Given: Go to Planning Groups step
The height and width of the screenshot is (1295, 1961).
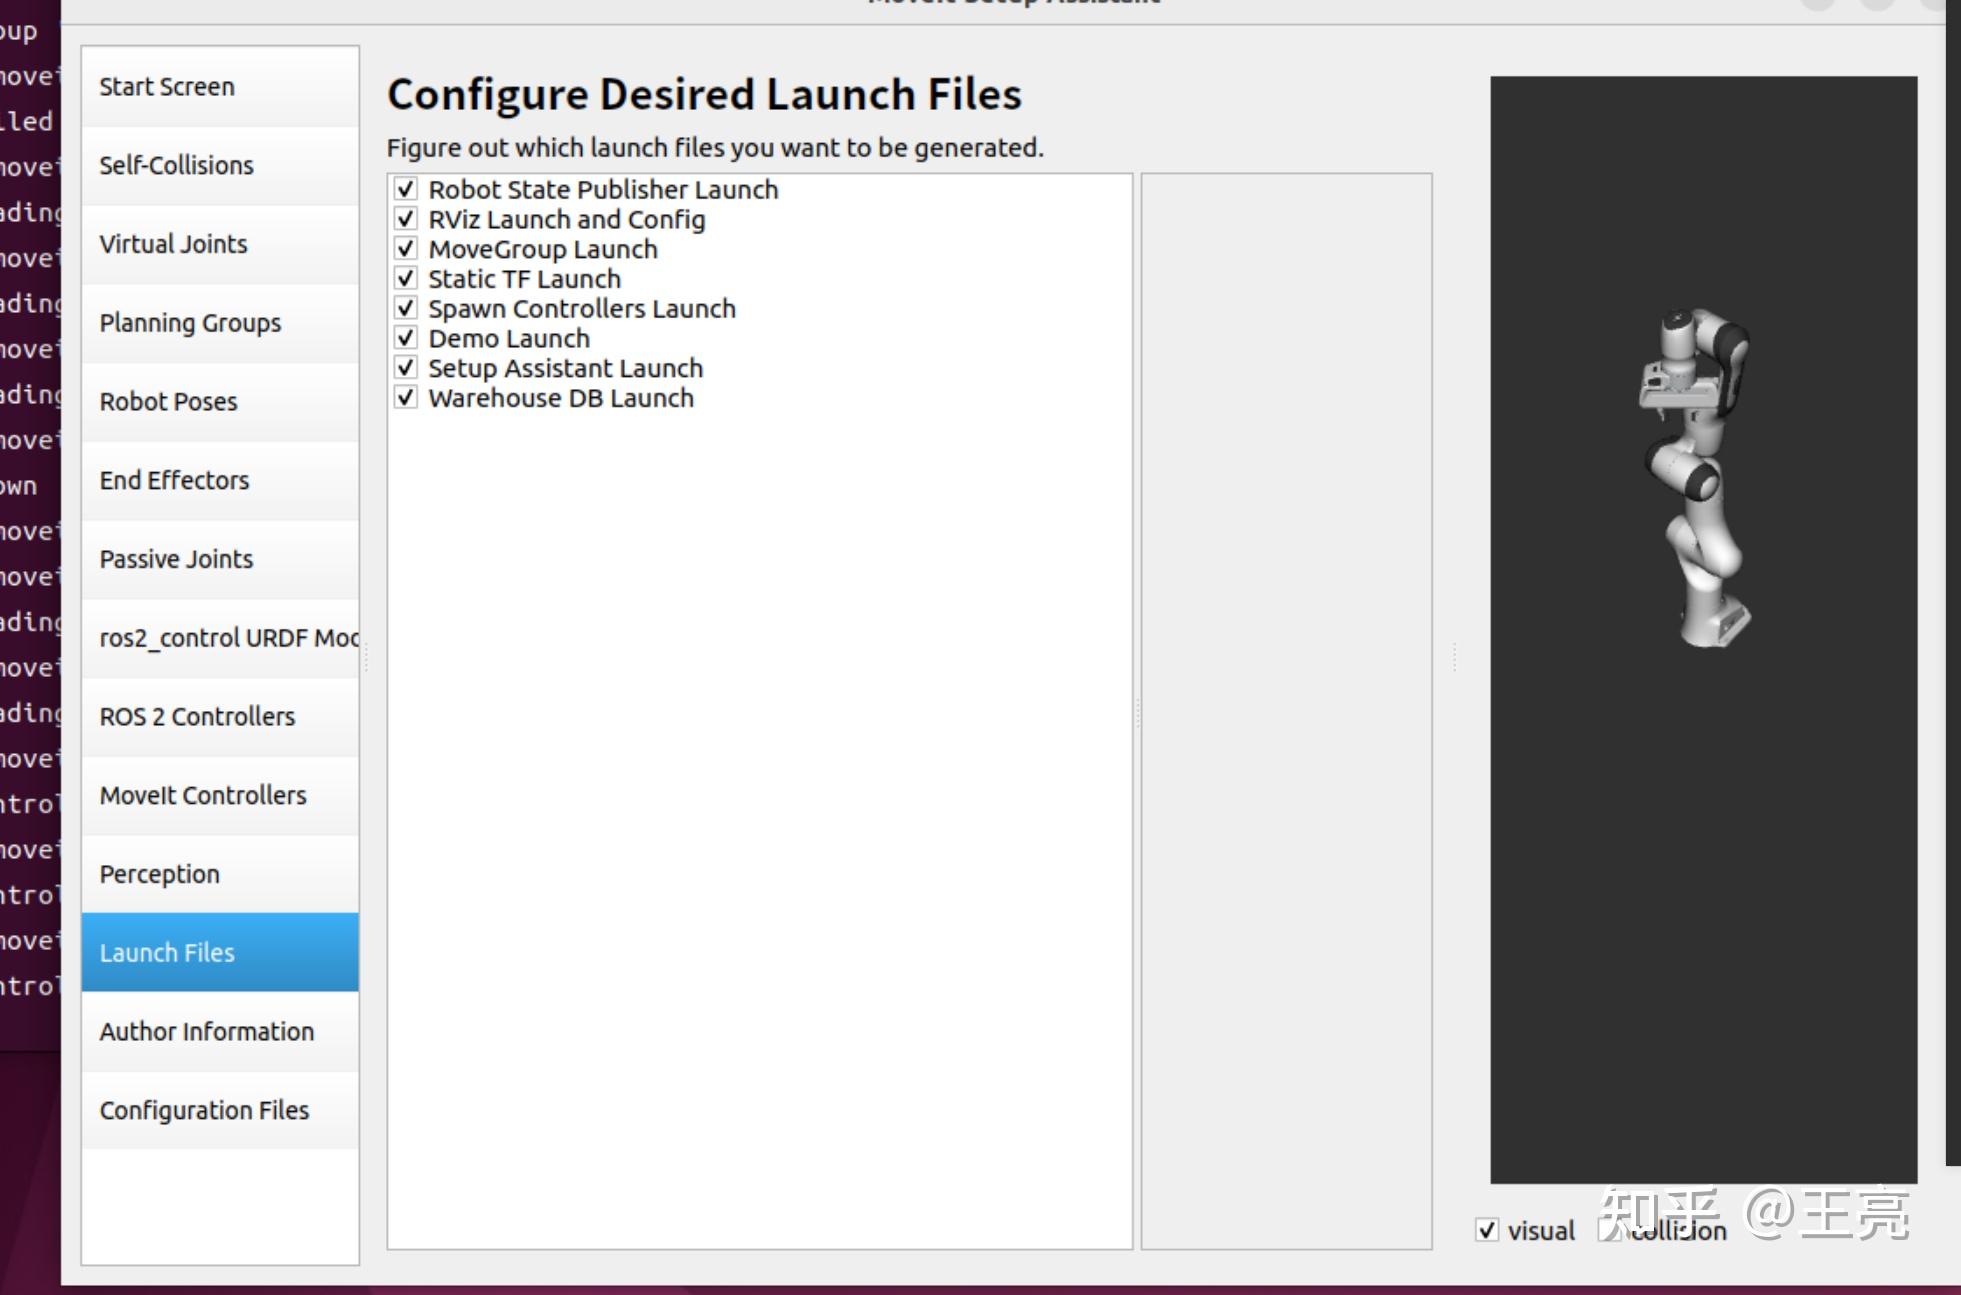Looking at the screenshot, I should (220, 323).
